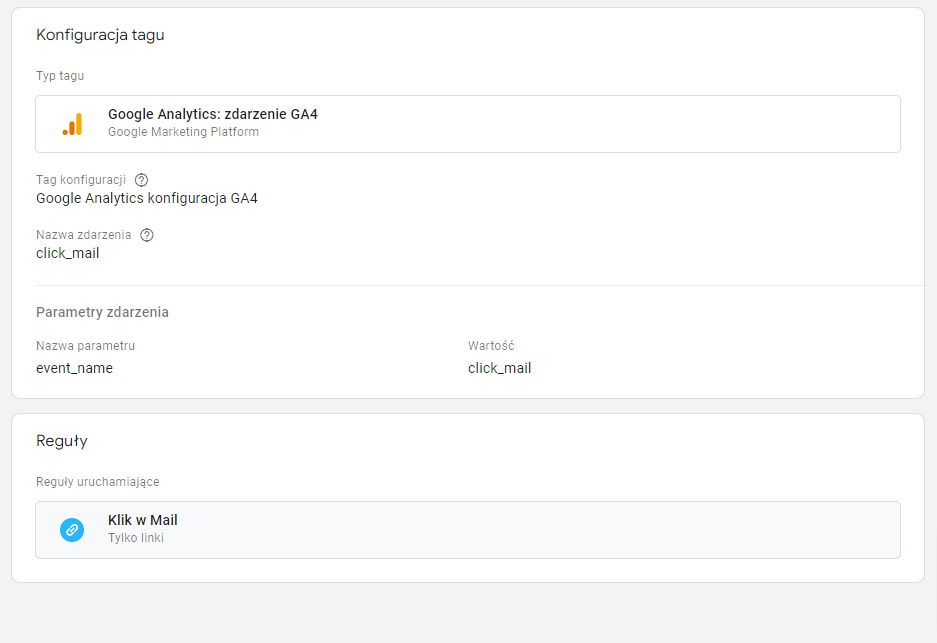Click the click_mail event name value
This screenshot has width=937, height=643.
[68, 253]
